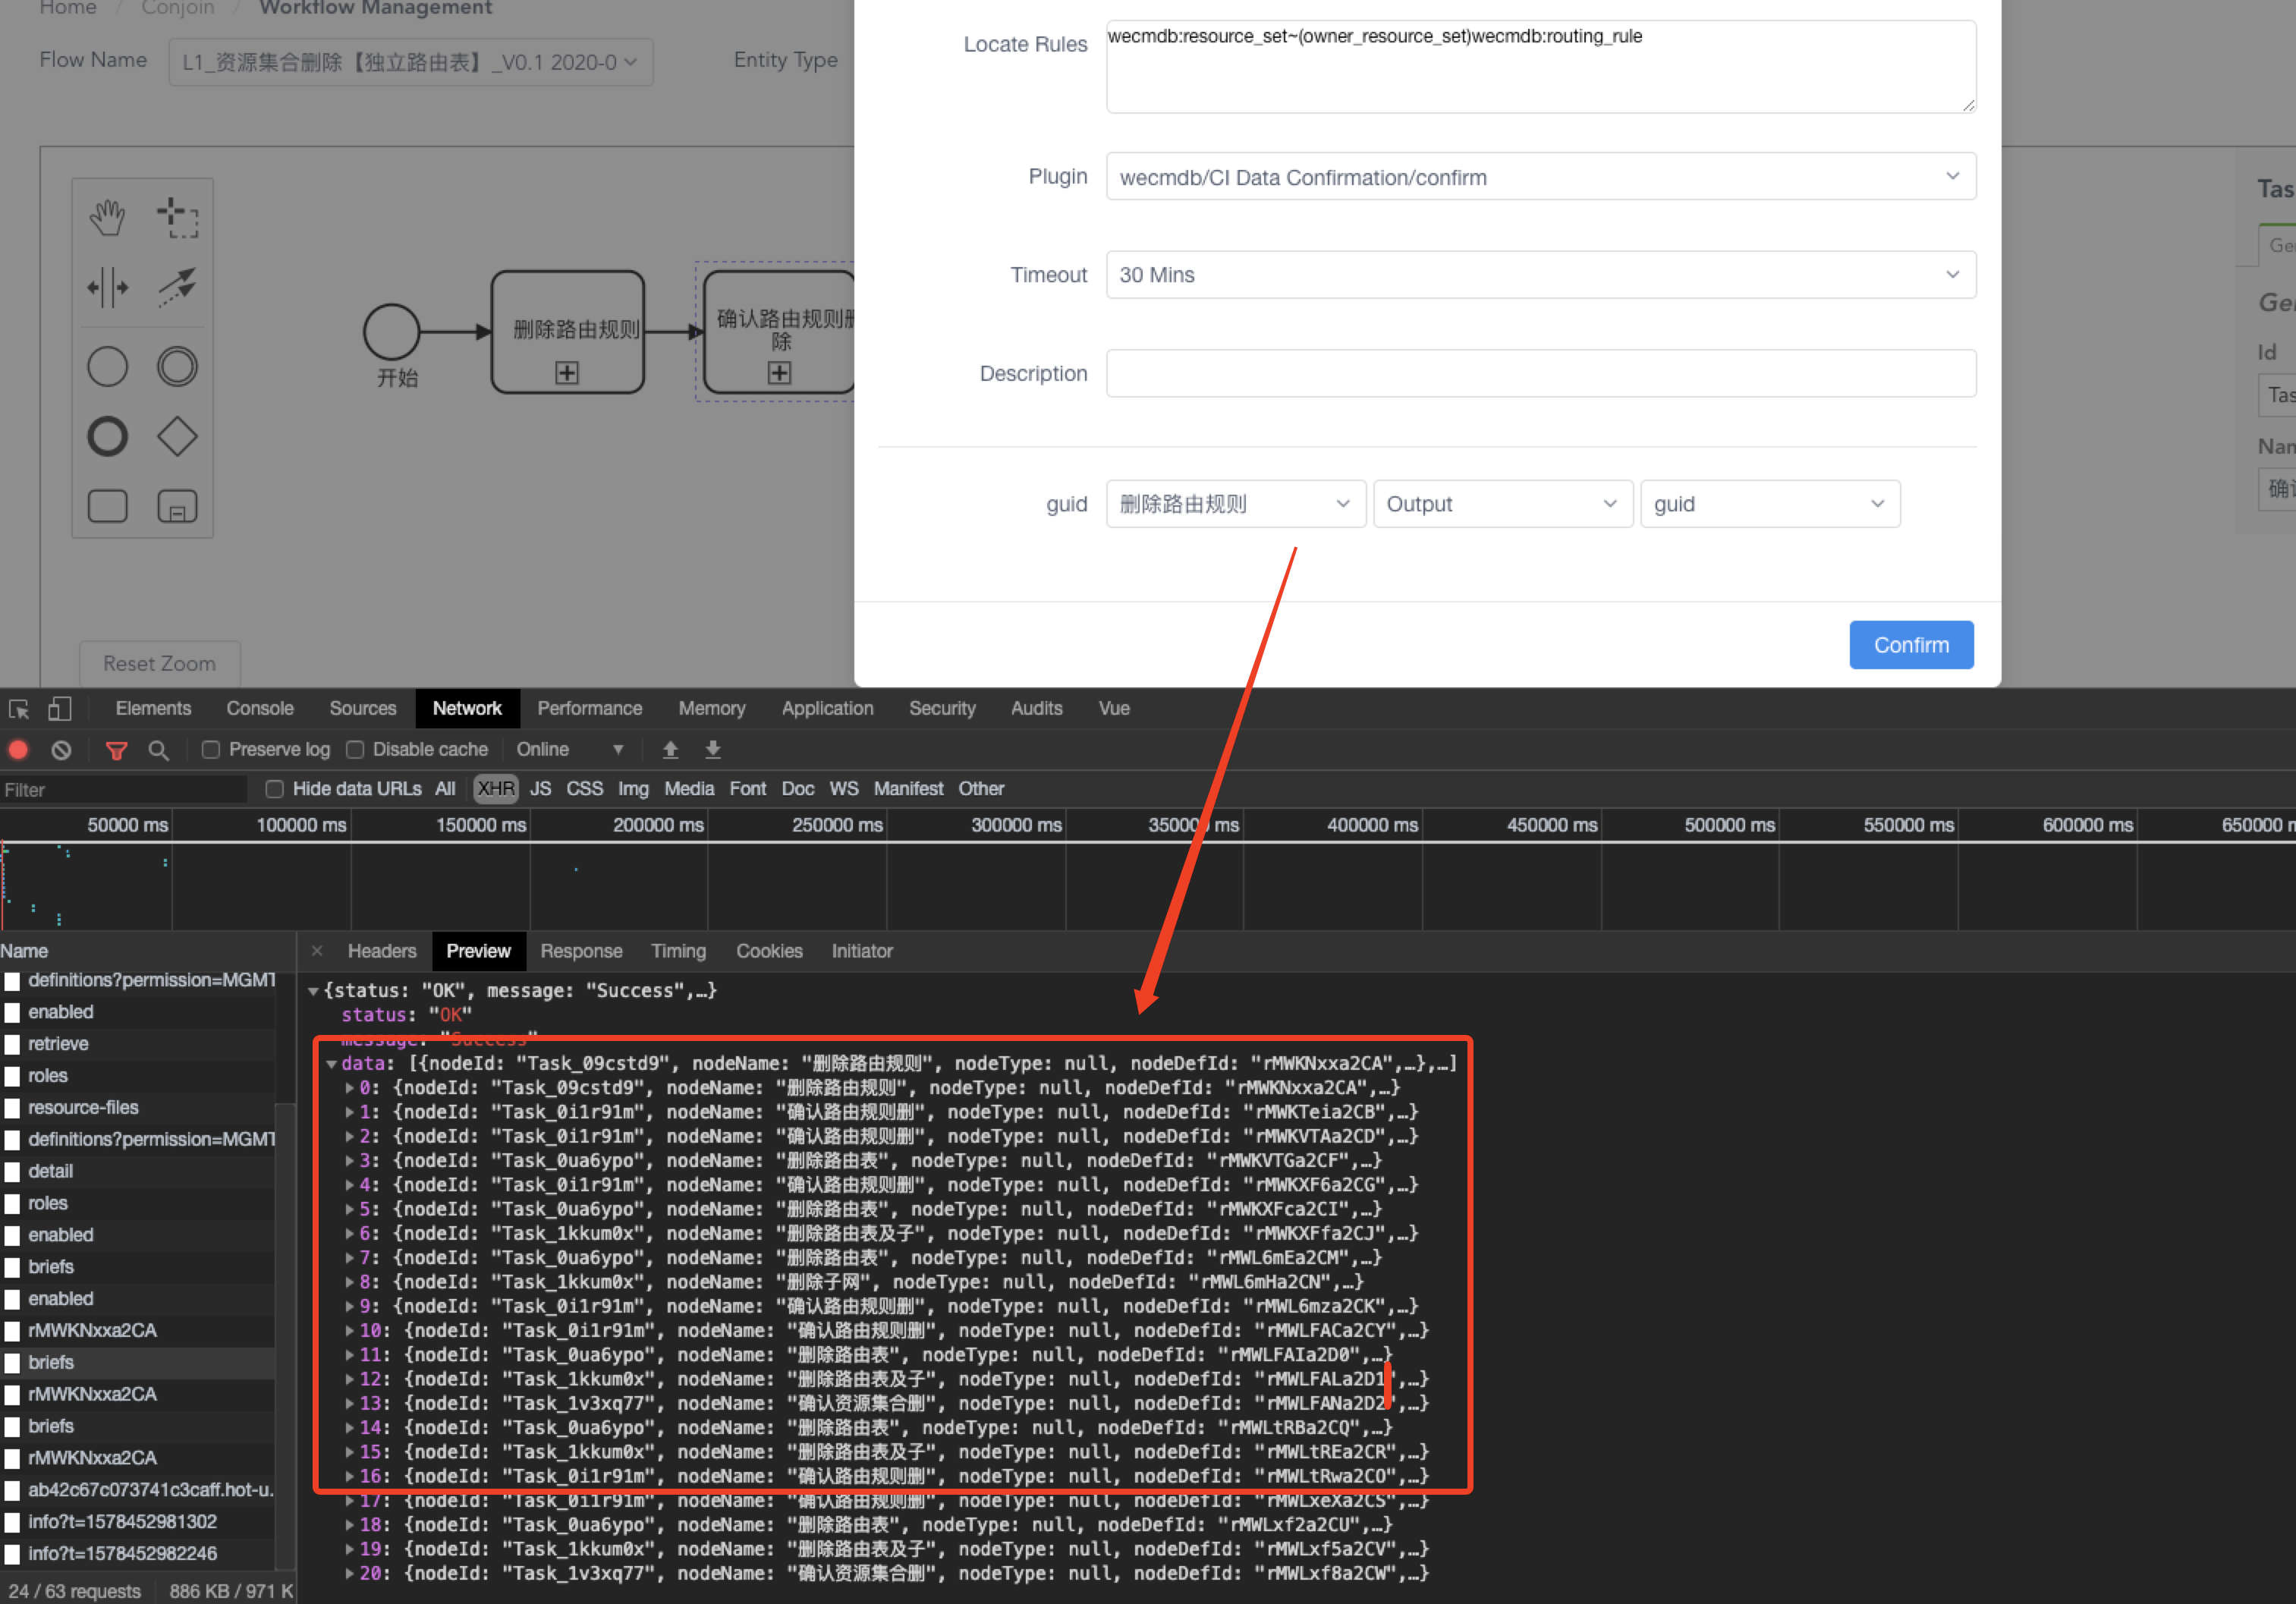Viewport: 2296px width, 1604px height.
Task: Click the Confirm button in the dialog
Action: coord(1911,644)
